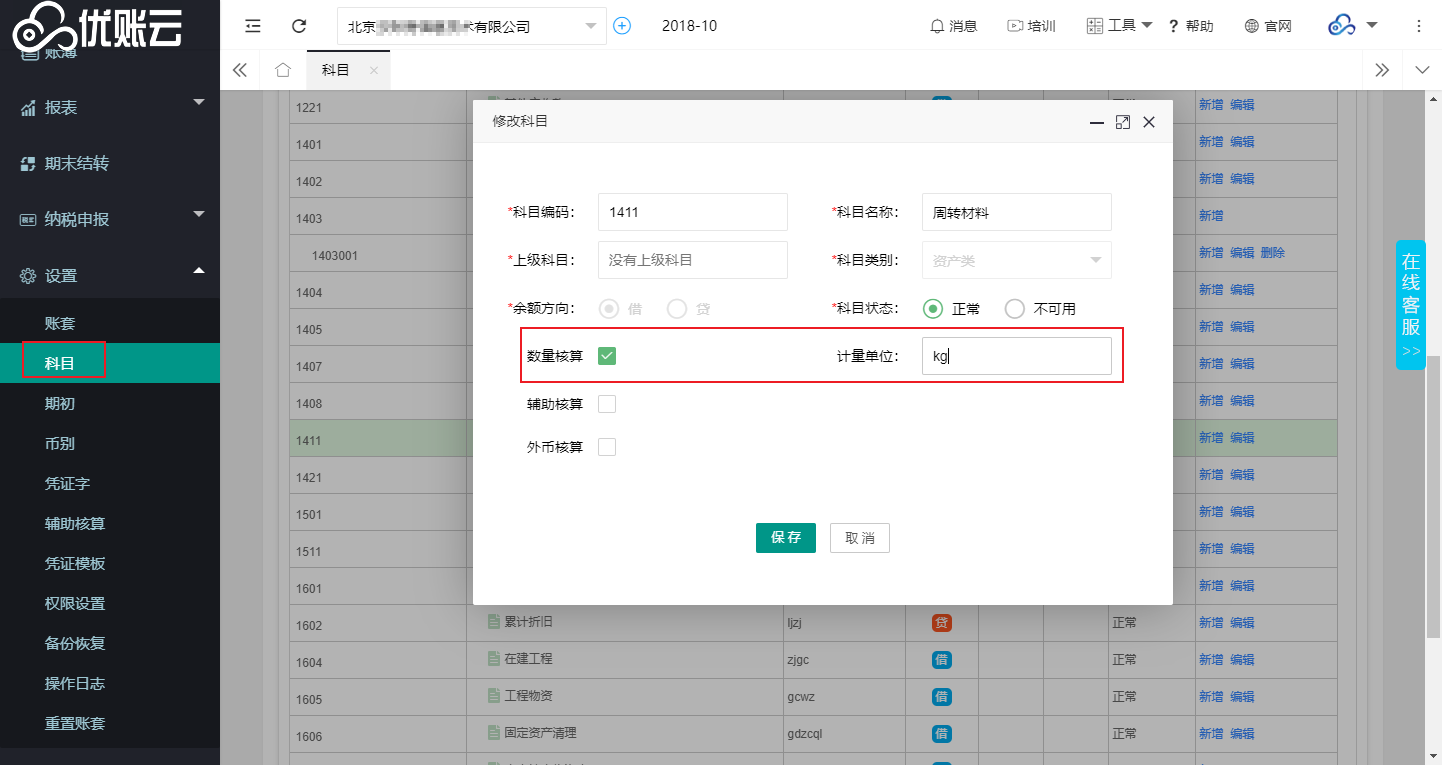Open 币别 in settings submenu
Screen dimensions: 1442x765
click(x=110, y=443)
